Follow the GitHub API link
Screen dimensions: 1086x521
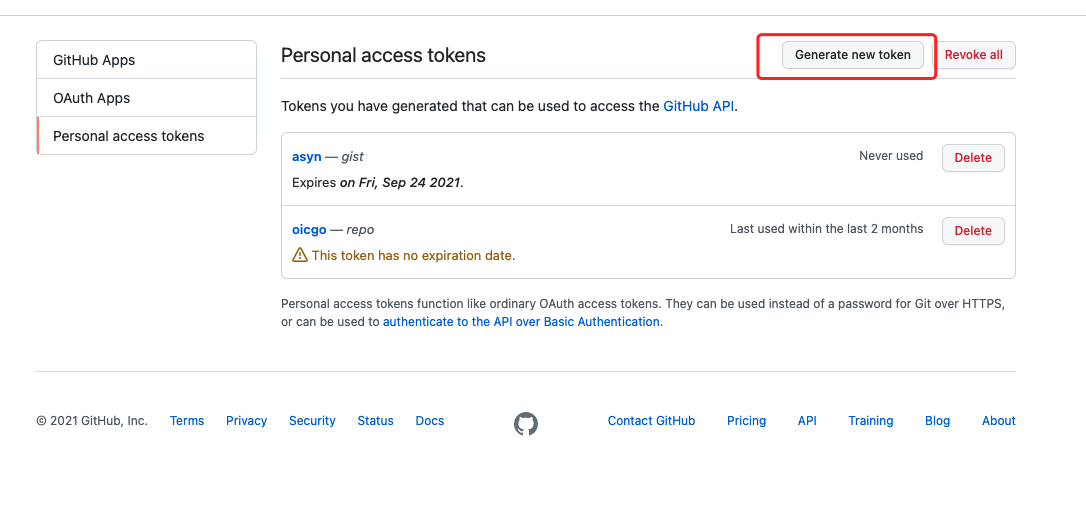coord(699,106)
